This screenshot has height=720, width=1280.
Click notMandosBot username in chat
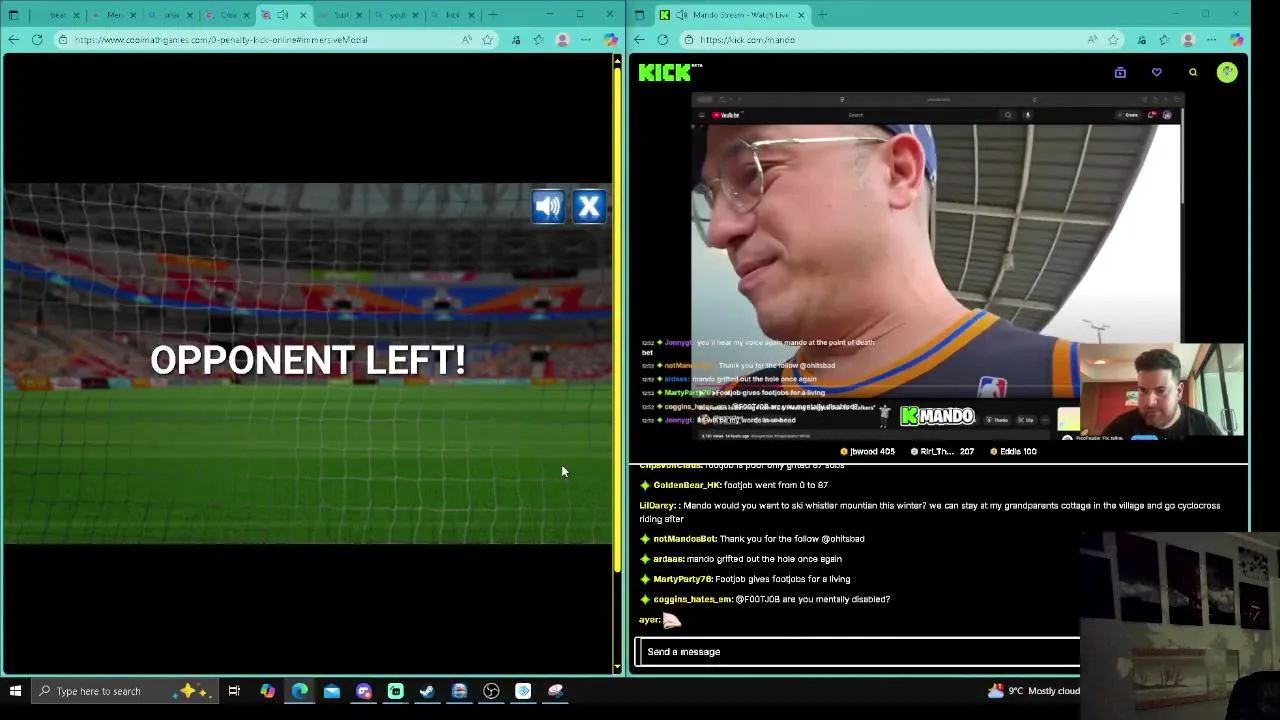tap(684, 539)
